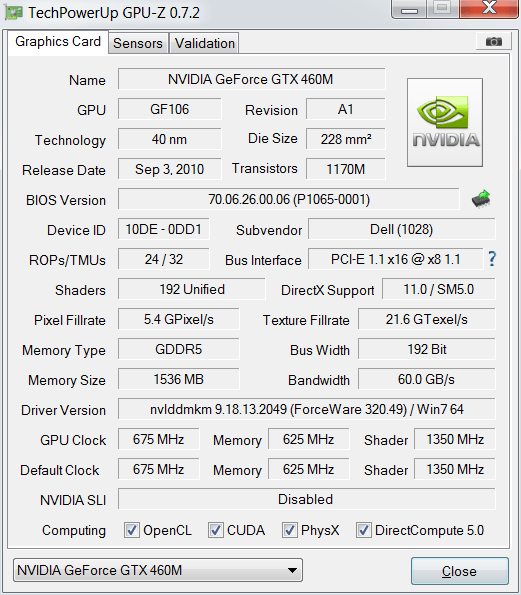Click the Pixel Fillrate field 5.4 GPixel/s
This screenshot has width=521, height=595.
tap(178, 319)
